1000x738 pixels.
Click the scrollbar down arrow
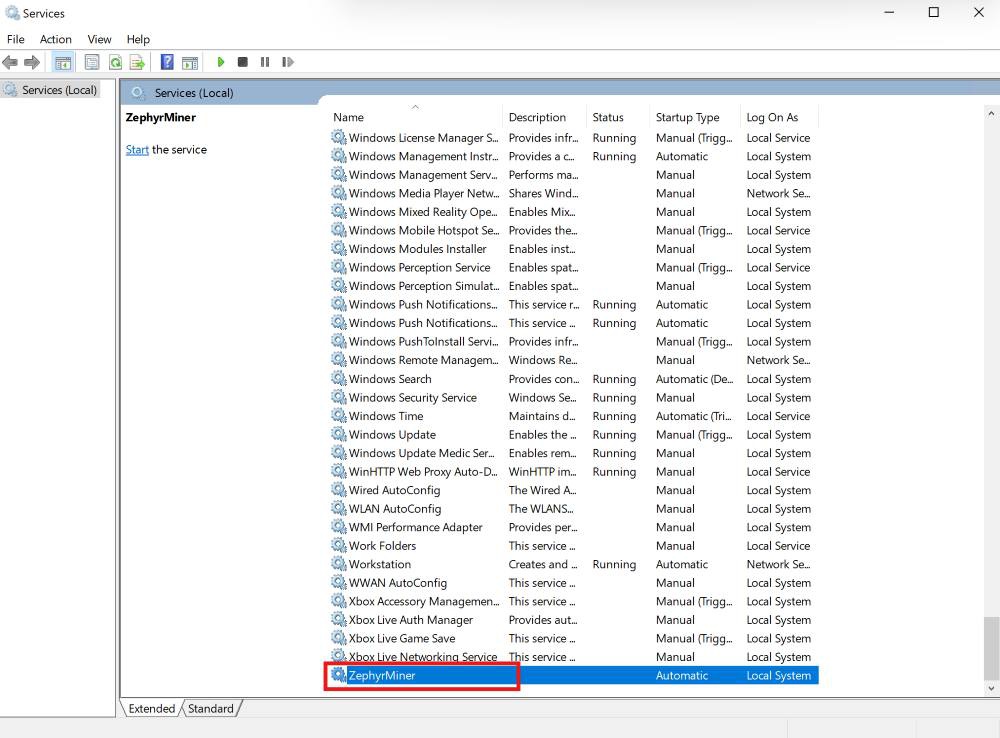[991, 688]
